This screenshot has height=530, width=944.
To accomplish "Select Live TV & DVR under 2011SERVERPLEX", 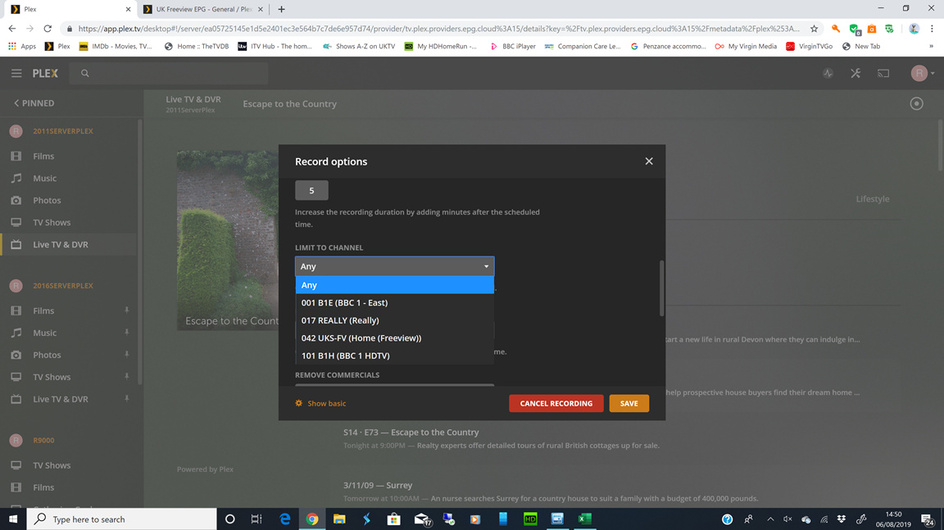I will point(60,245).
